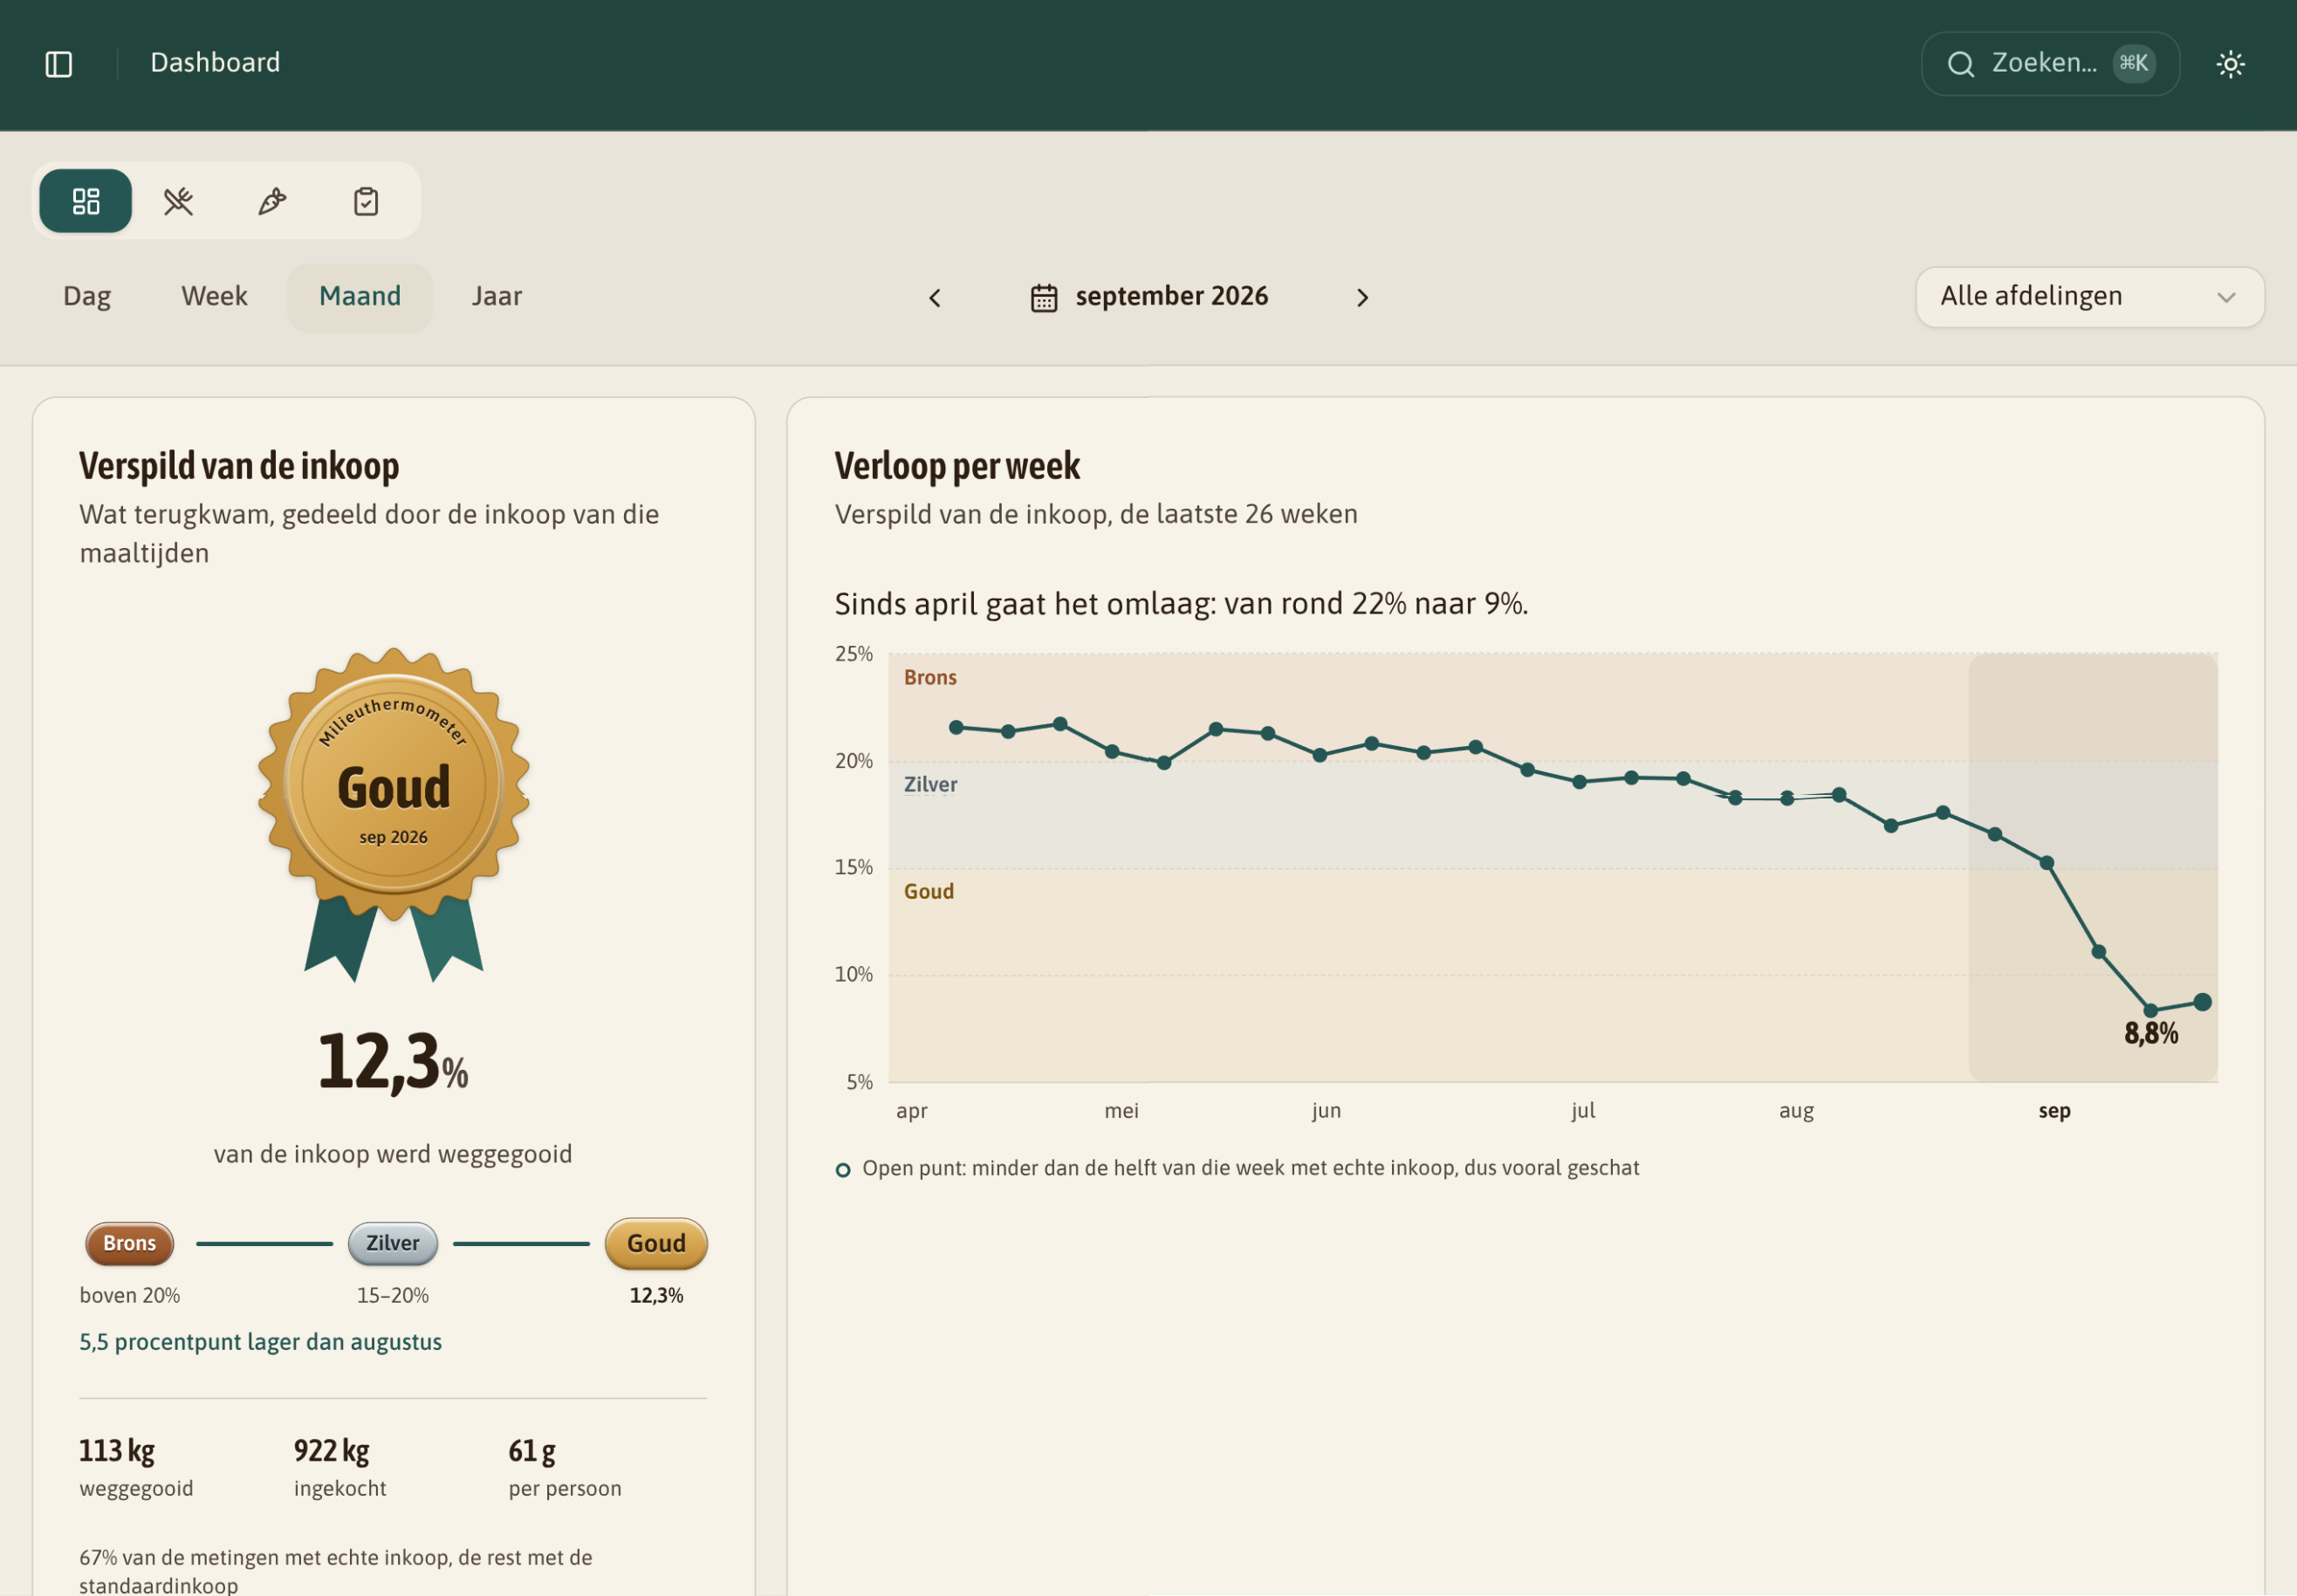Click the Goud level pill badge
2297x1596 pixels.
click(x=656, y=1243)
